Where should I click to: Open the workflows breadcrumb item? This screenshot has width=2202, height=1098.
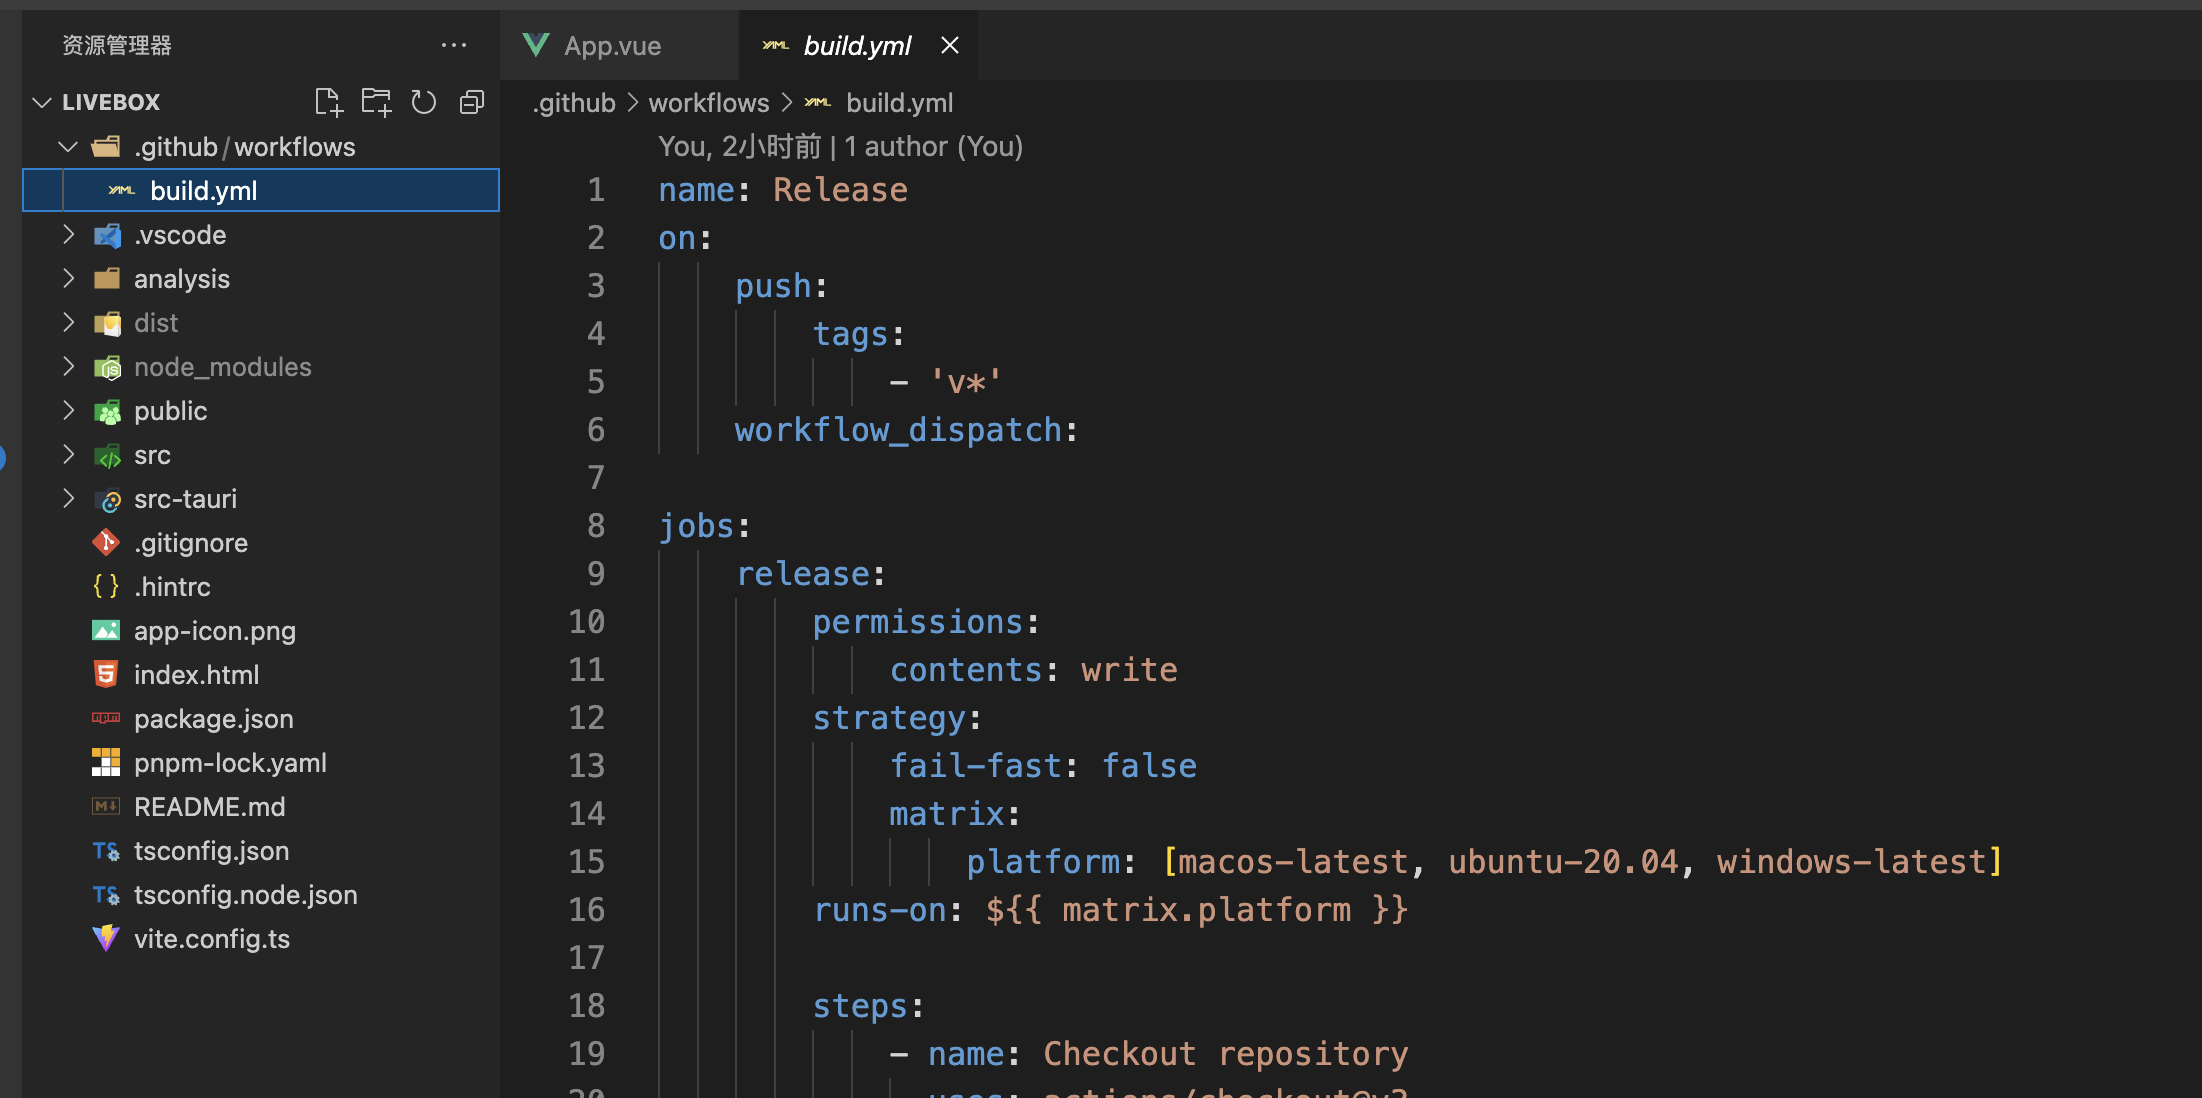708,102
